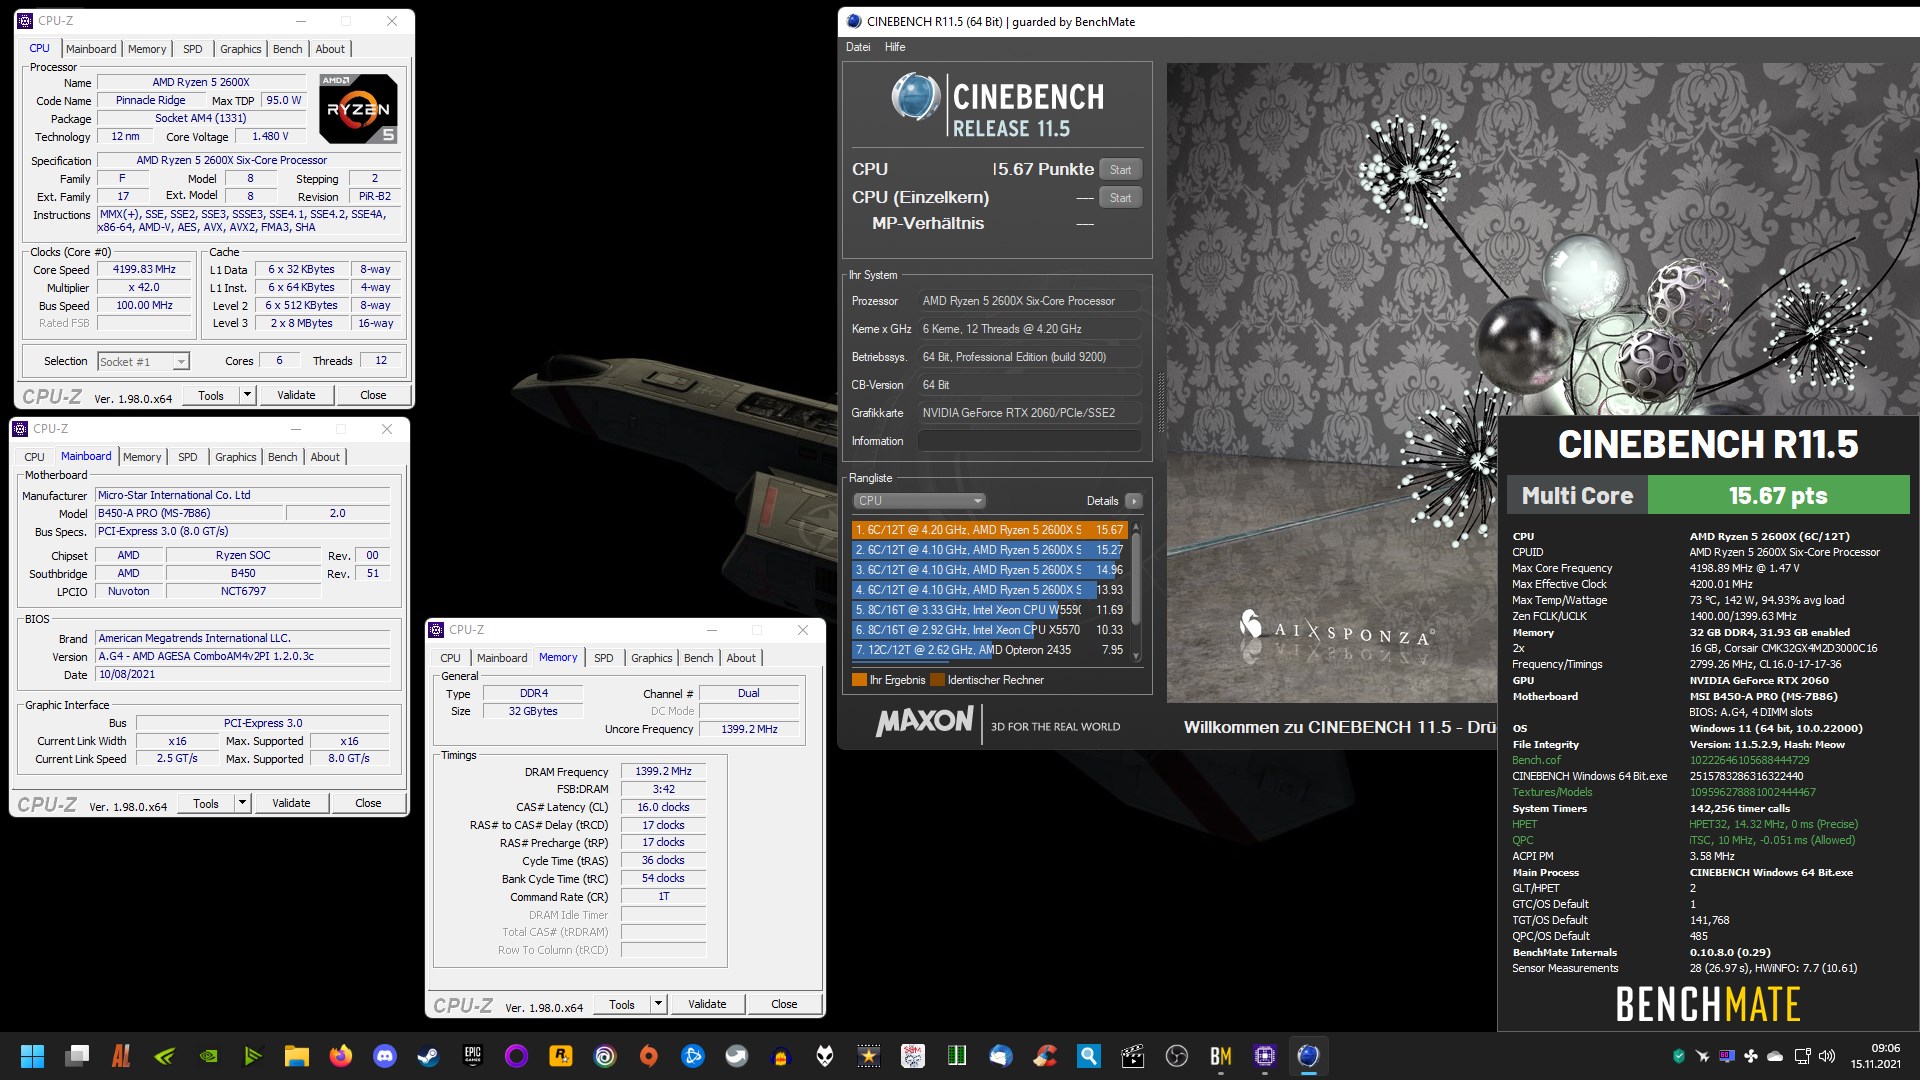Click the HPET entry under System Timers
The image size is (1920, 1080).
pos(1525,824)
